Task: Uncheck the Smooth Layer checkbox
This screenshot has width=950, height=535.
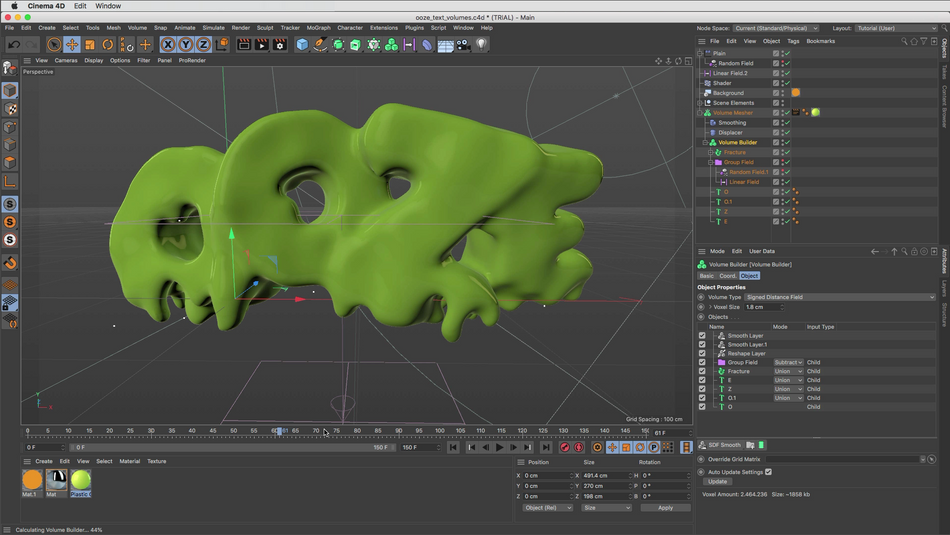Action: [702, 336]
